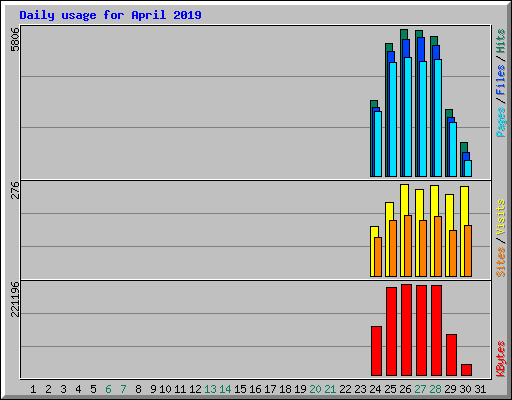
Task: Click day 26 on the x-axis
Action: 405,389
